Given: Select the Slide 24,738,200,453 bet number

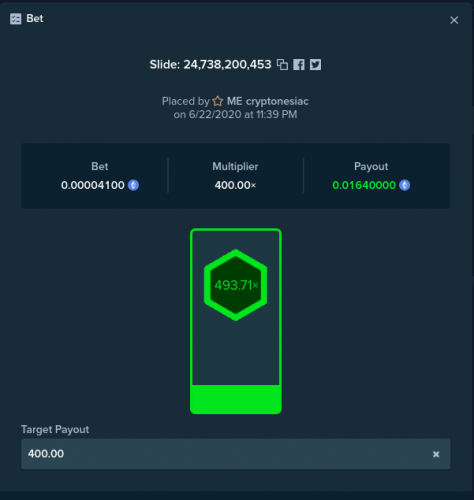Looking at the screenshot, I should [x=210, y=65].
